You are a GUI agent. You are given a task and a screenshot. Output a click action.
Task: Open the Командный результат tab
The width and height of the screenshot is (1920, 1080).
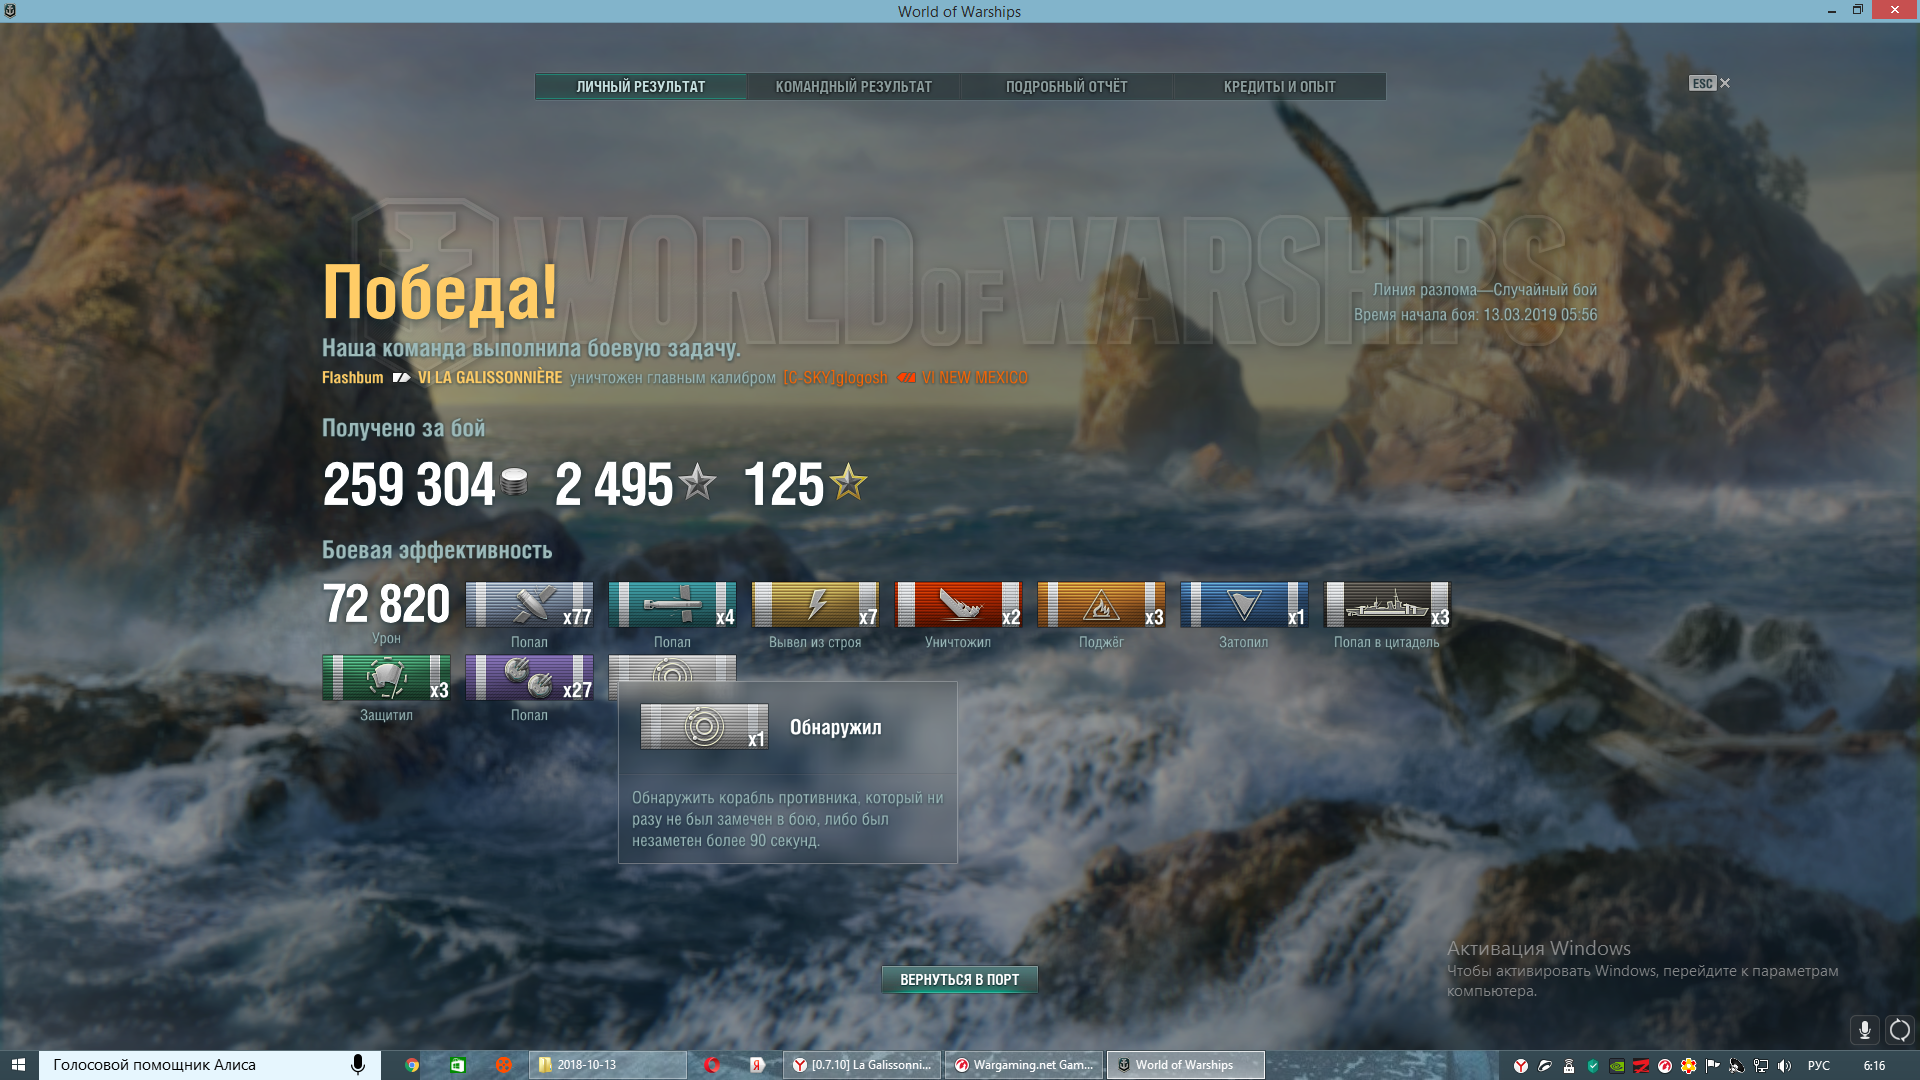click(853, 87)
